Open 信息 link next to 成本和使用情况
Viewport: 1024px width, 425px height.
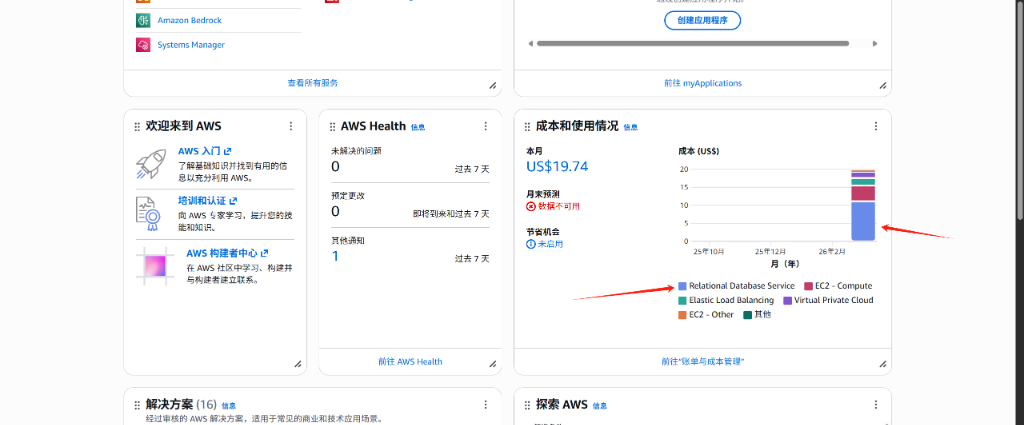coord(630,127)
